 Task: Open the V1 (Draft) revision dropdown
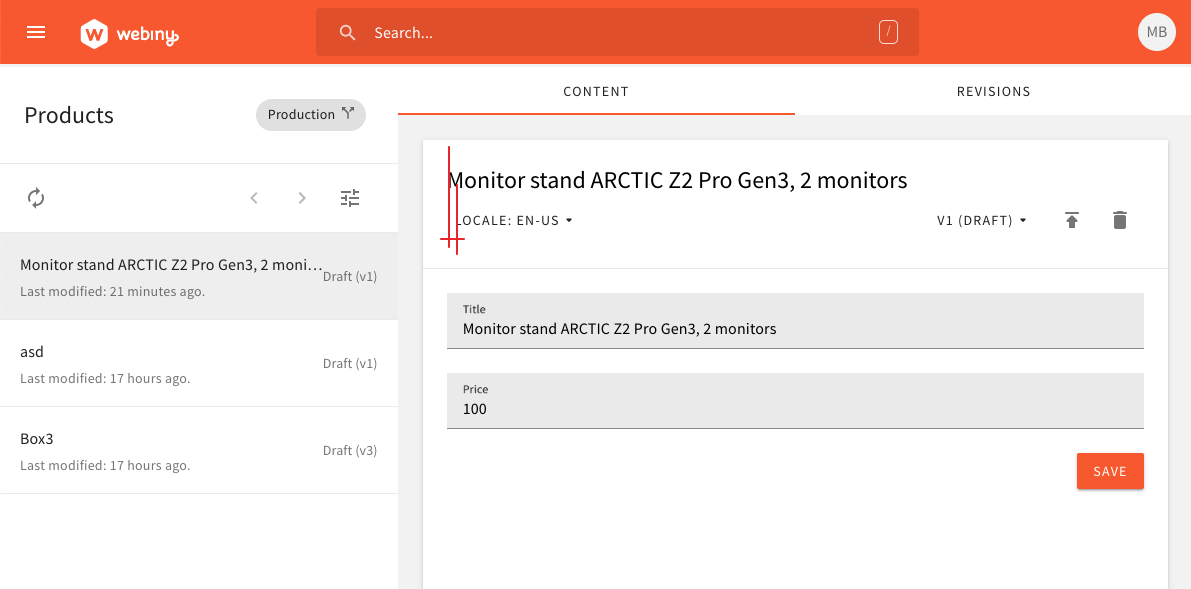click(981, 221)
